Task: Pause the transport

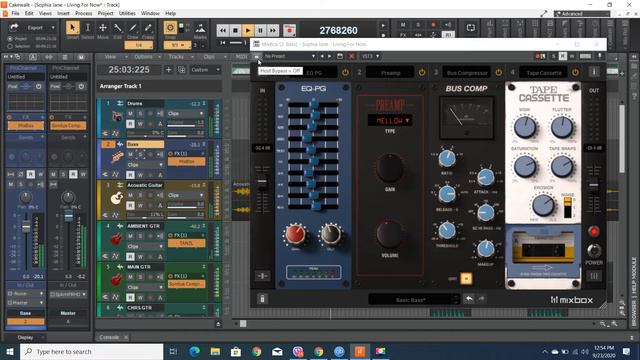Action: [x=260, y=30]
